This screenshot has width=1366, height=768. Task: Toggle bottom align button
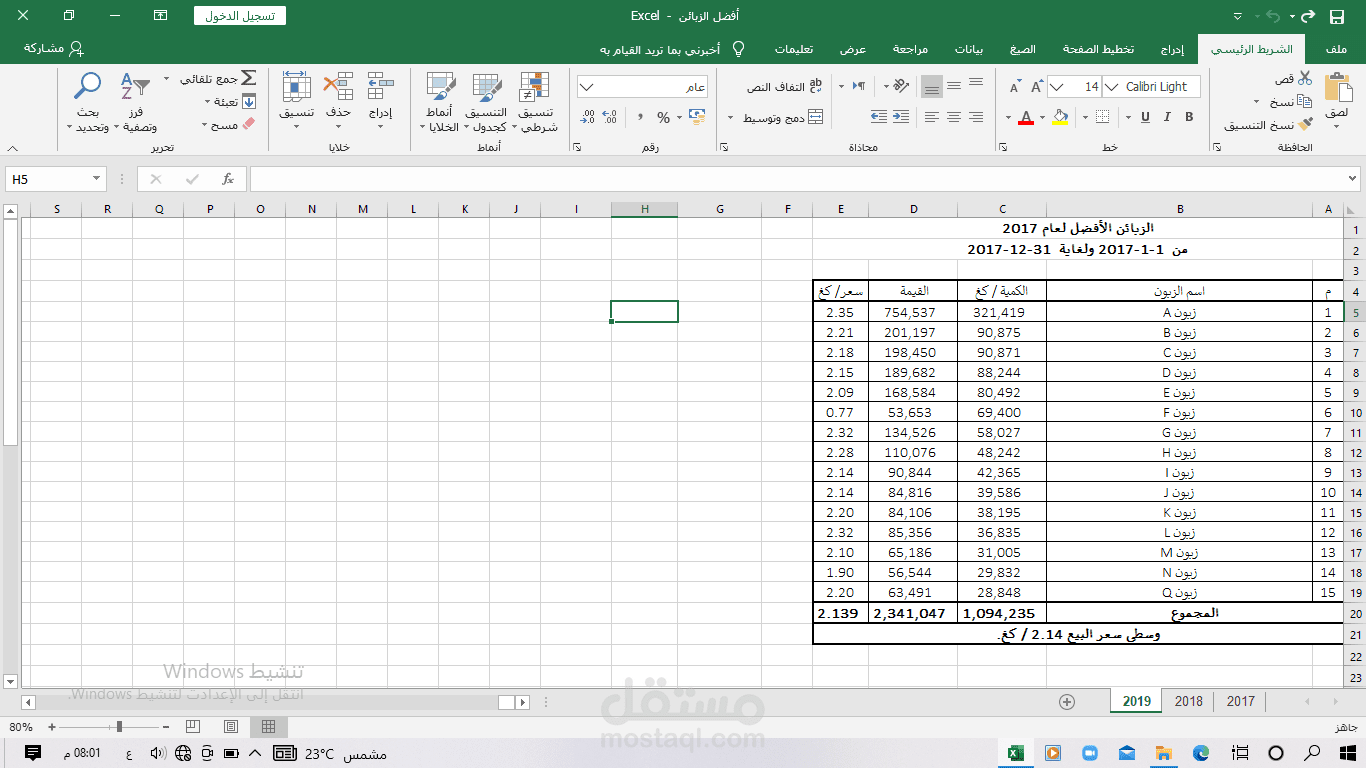[x=932, y=87]
